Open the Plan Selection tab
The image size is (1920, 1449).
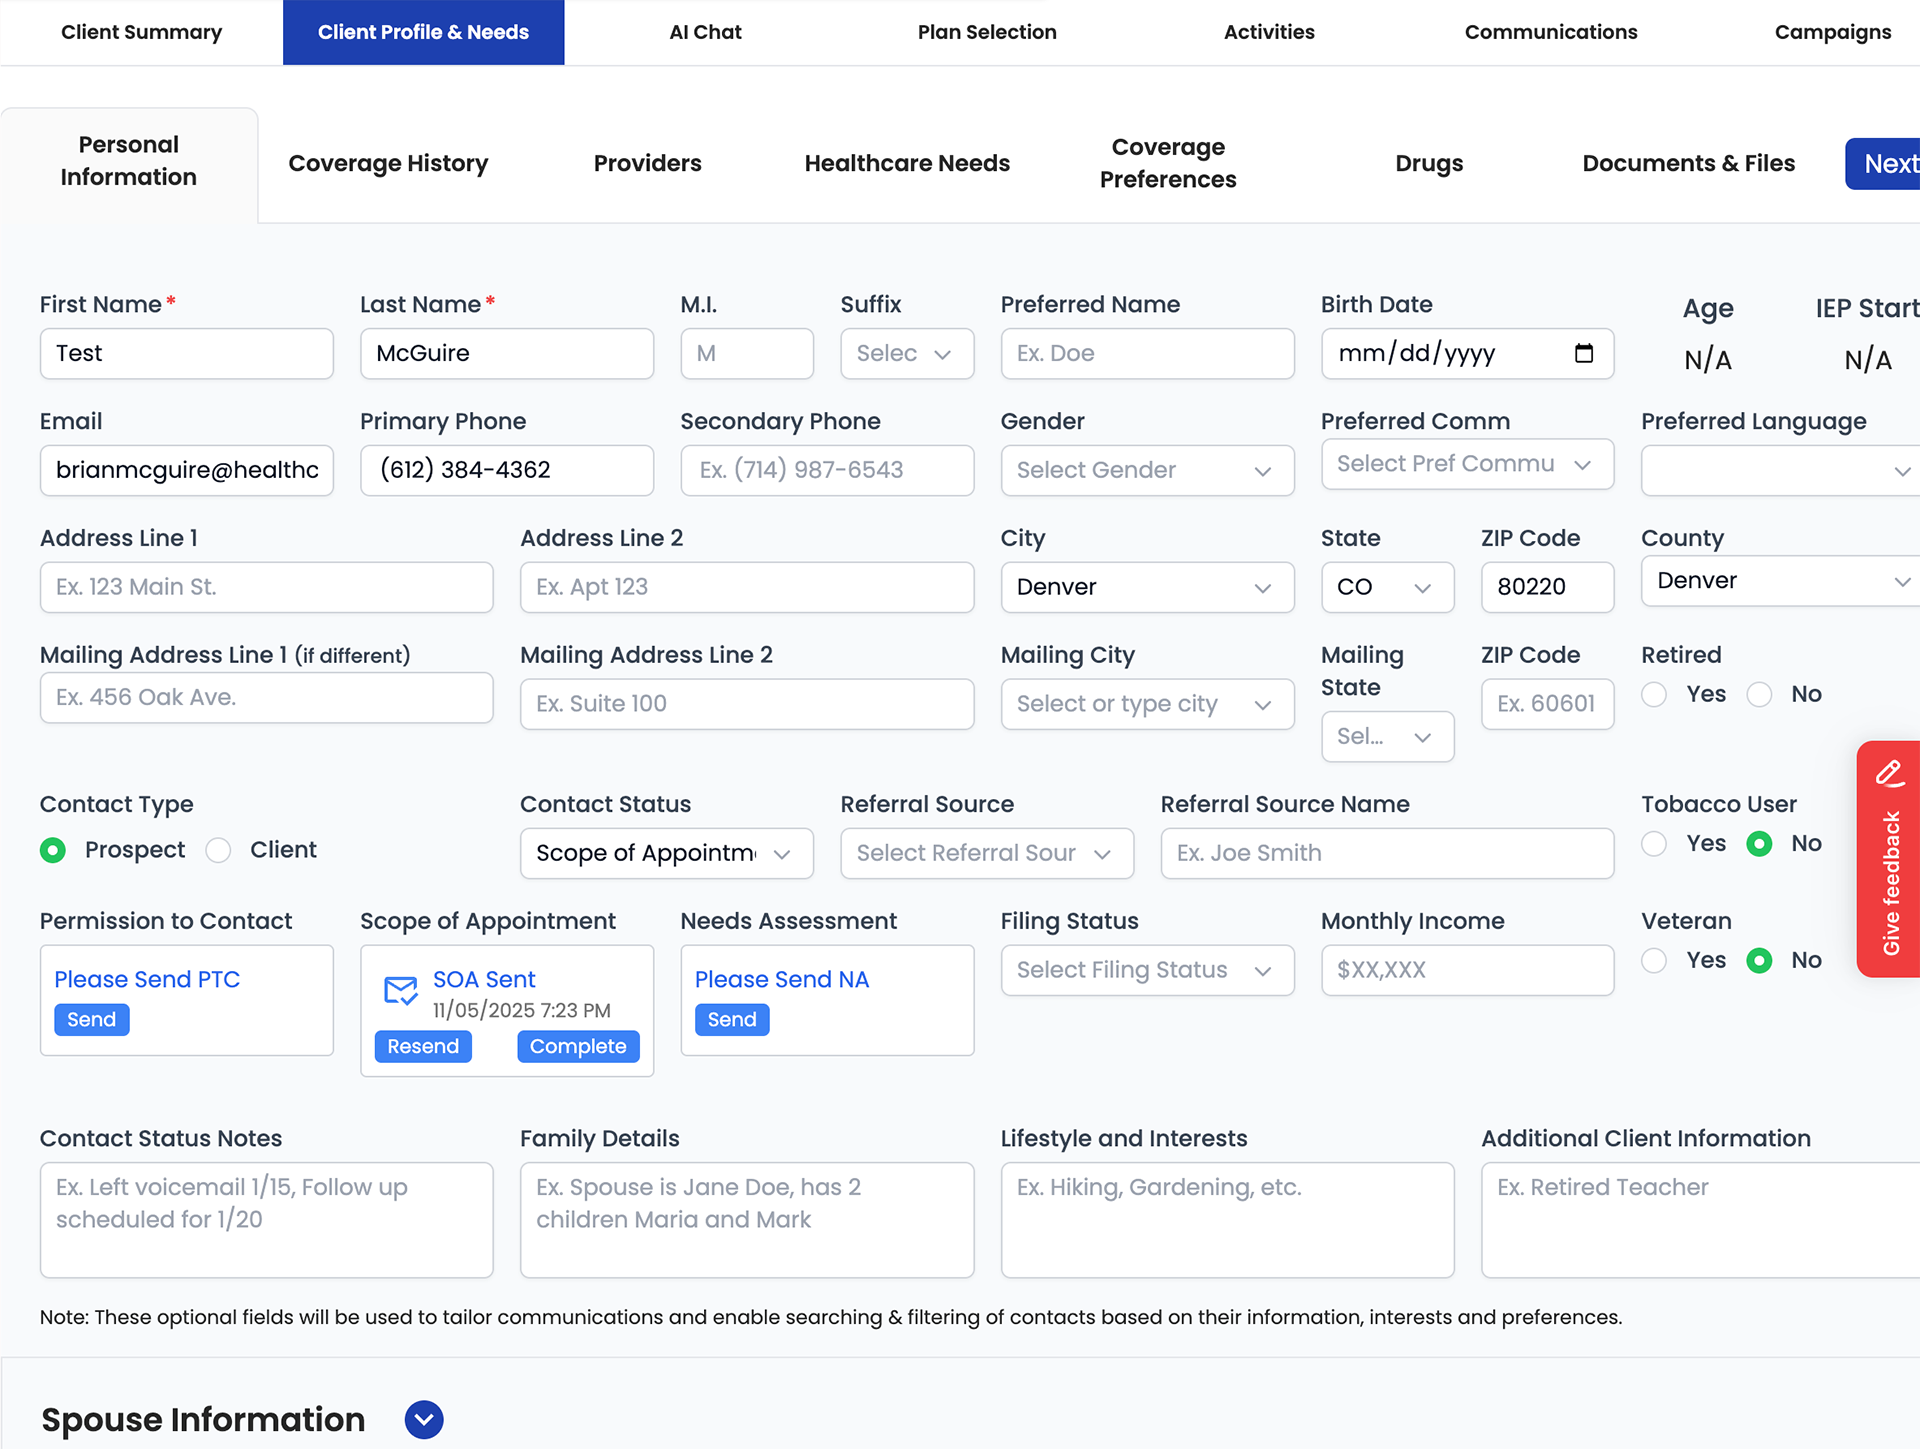(x=986, y=32)
